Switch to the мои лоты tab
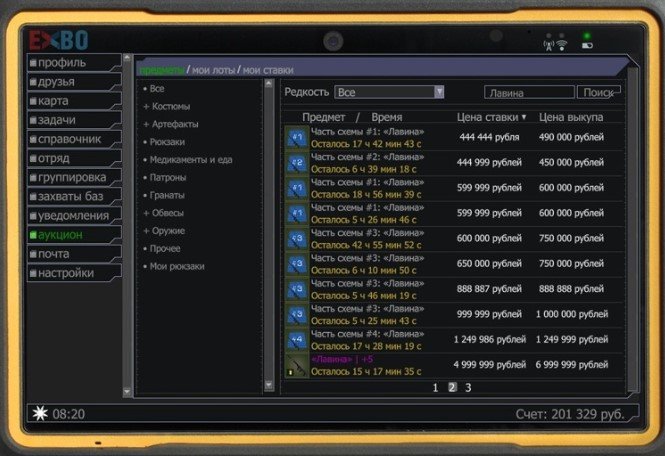Image resolution: width=665 pixels, height=456 pixels. click(x=213, y=70)
